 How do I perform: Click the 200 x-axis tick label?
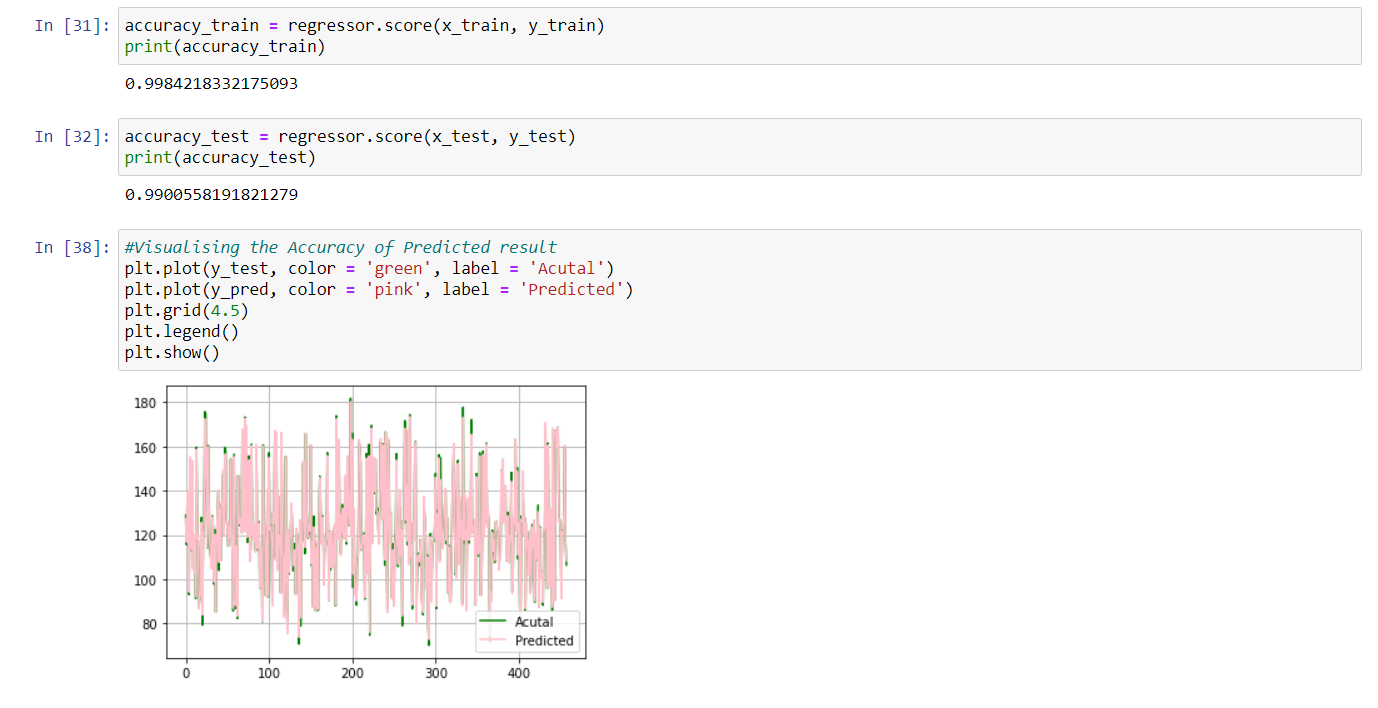click(x=352, y=674)
